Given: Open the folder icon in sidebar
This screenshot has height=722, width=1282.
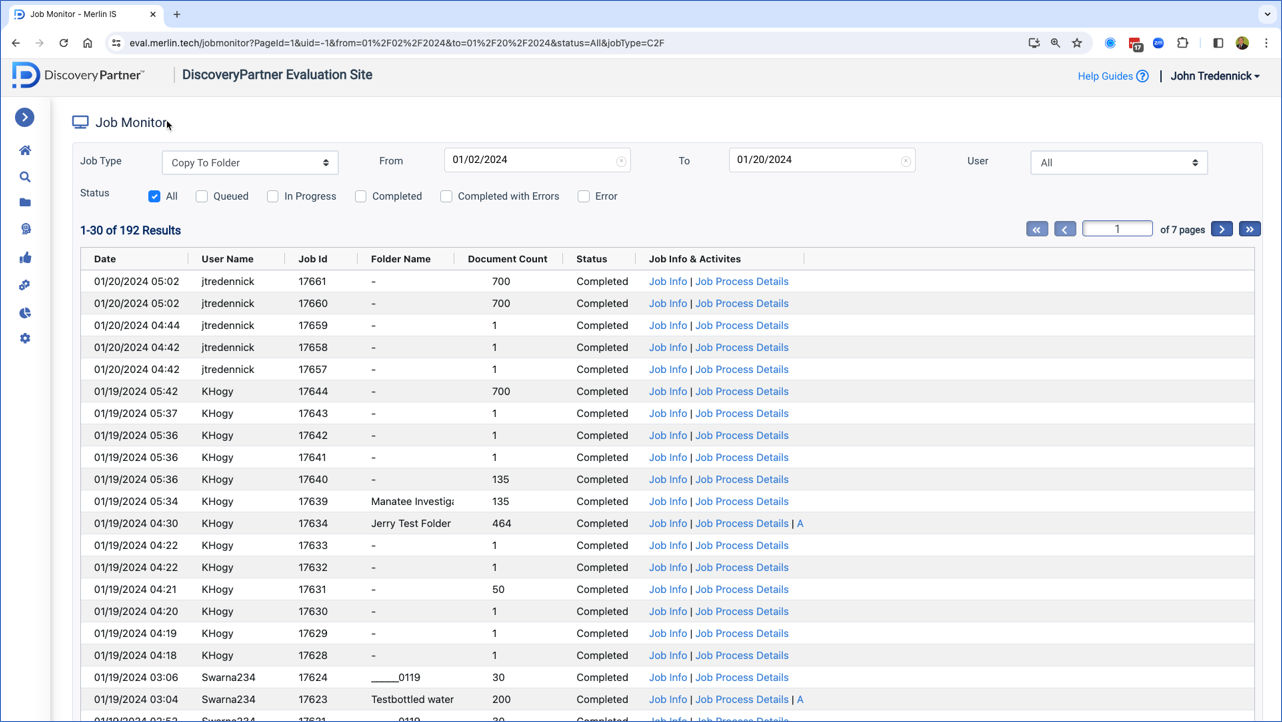Looking at the screenshot, I should pyautogui.click(x=25, y=203).
